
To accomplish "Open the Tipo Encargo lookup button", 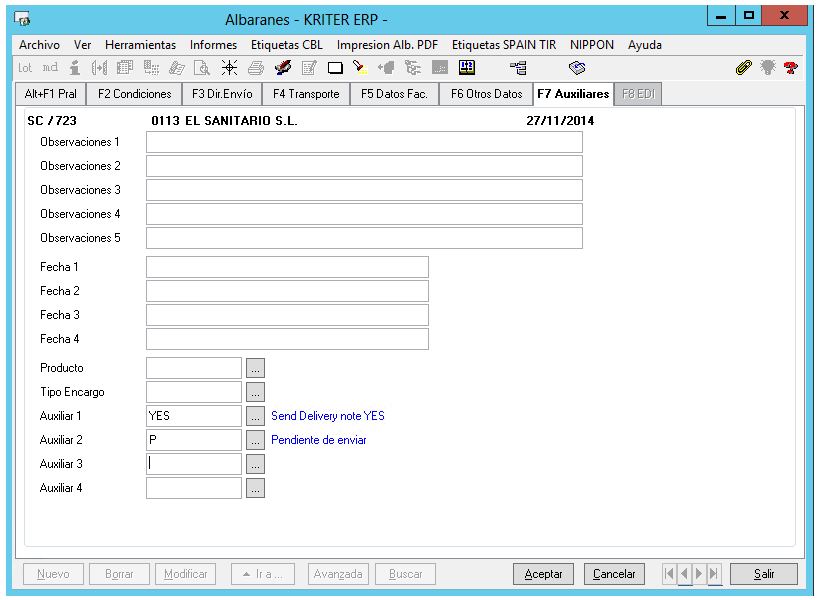I will coord(255,392).
